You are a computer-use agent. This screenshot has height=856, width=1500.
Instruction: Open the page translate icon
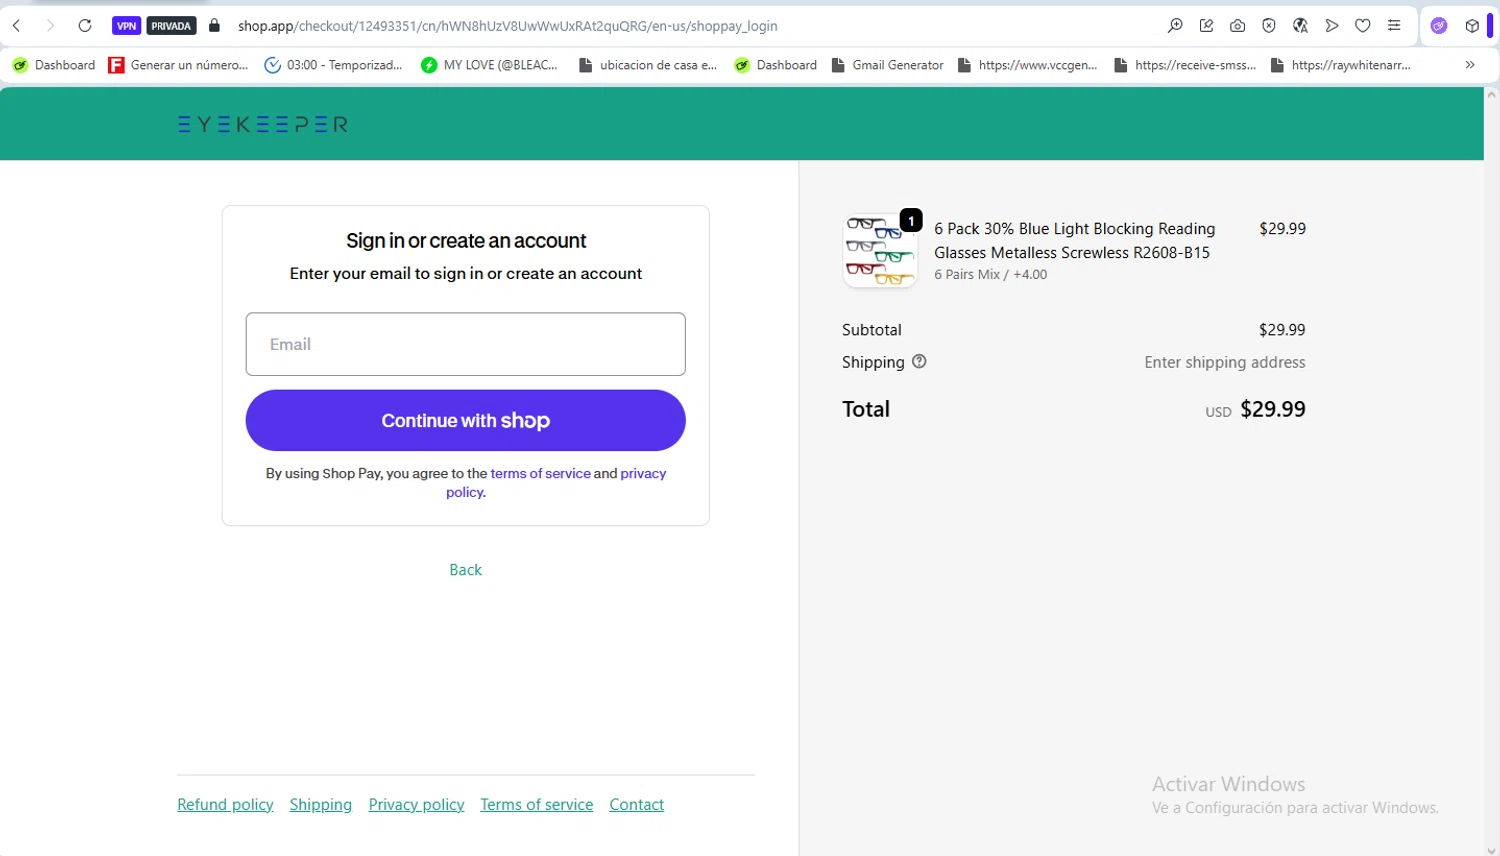[1300, 26]
